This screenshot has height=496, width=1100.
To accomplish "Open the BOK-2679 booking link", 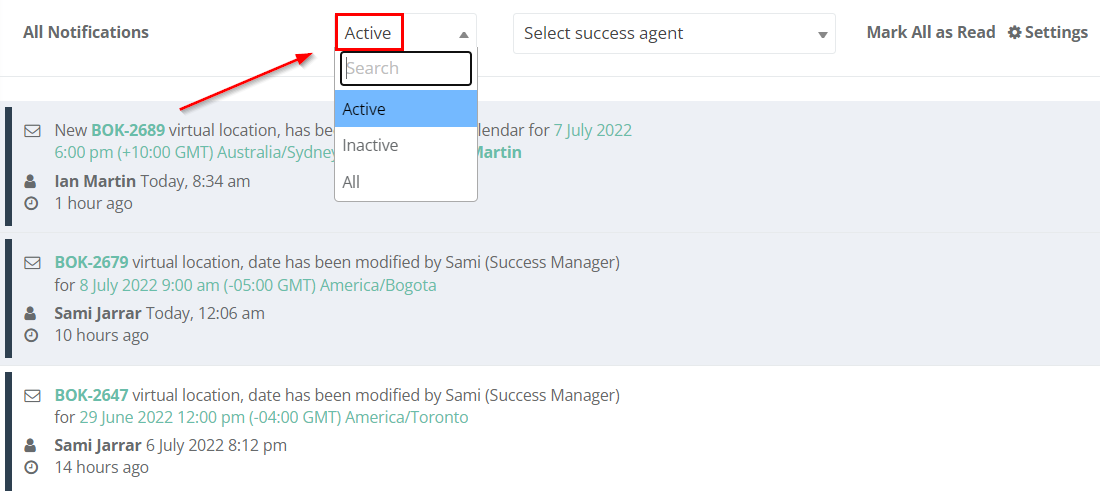I will tap(91, 262).
